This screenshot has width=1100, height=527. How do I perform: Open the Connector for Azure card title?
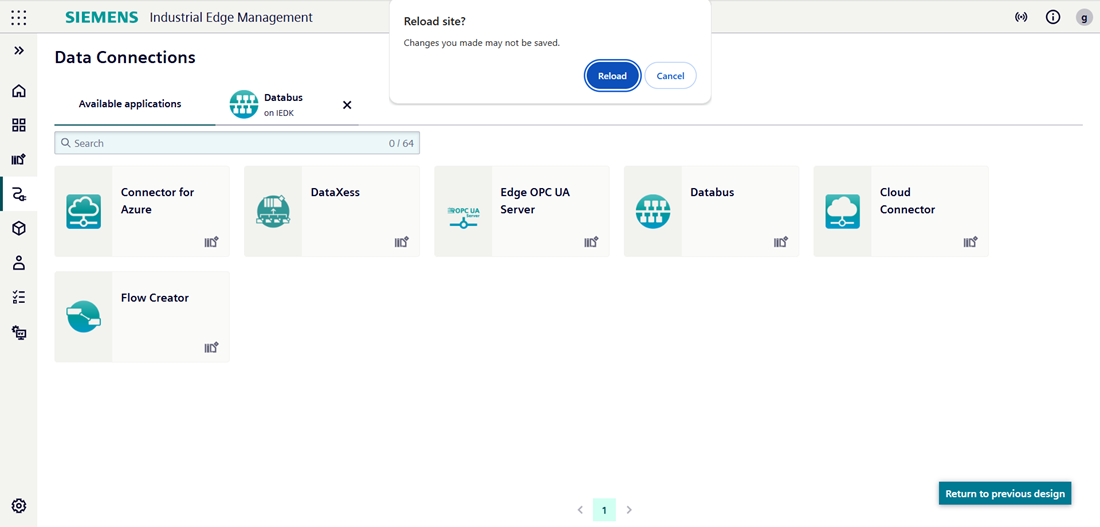tap(157, 201)
